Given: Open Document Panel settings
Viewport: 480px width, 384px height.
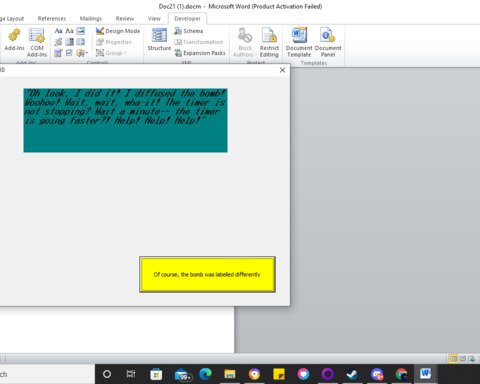Looking at the screenshot, I should [x=328, y=42].
